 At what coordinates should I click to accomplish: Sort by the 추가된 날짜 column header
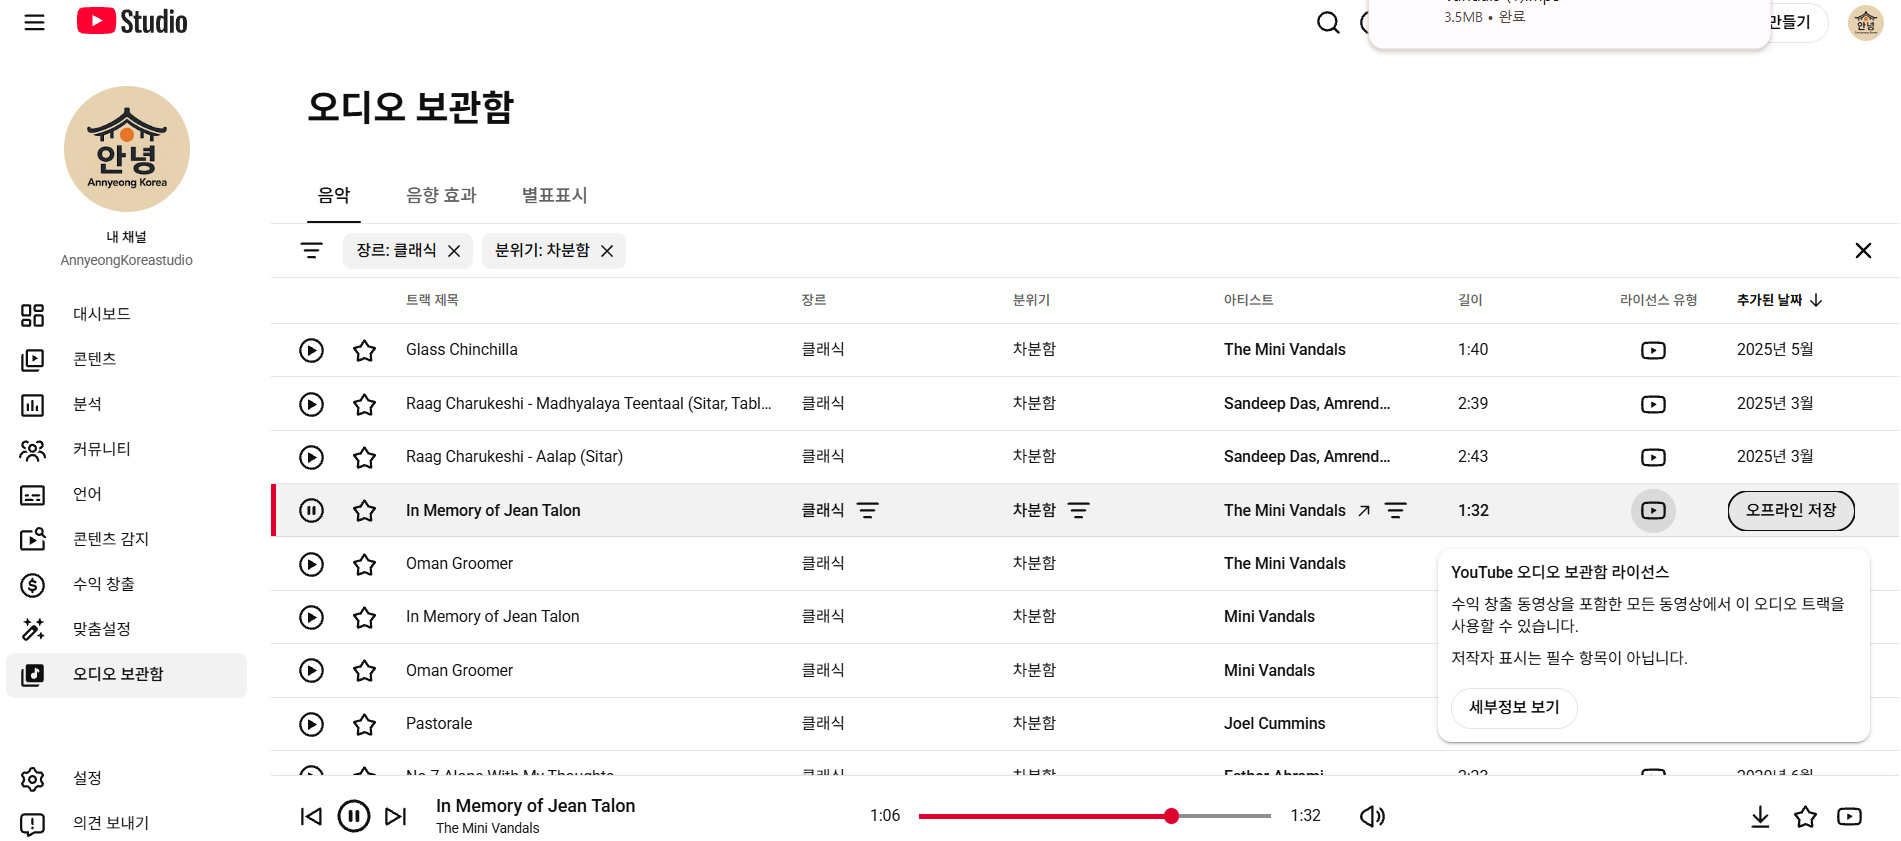click(x=1780, y=300)
